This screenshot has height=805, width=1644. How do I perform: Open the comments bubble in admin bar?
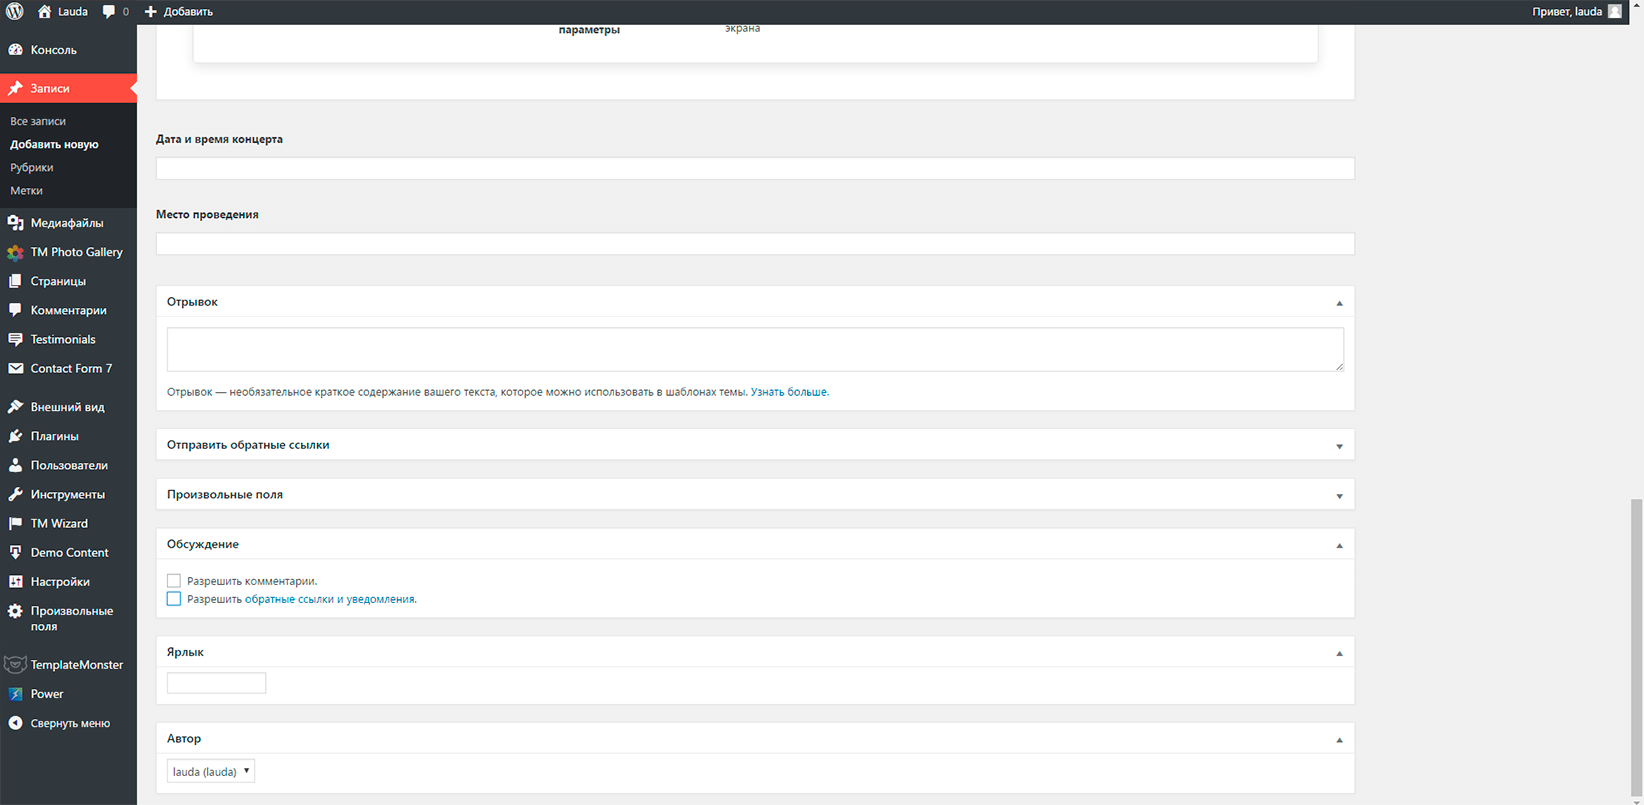pyautogui.click(x=109, y=12)
